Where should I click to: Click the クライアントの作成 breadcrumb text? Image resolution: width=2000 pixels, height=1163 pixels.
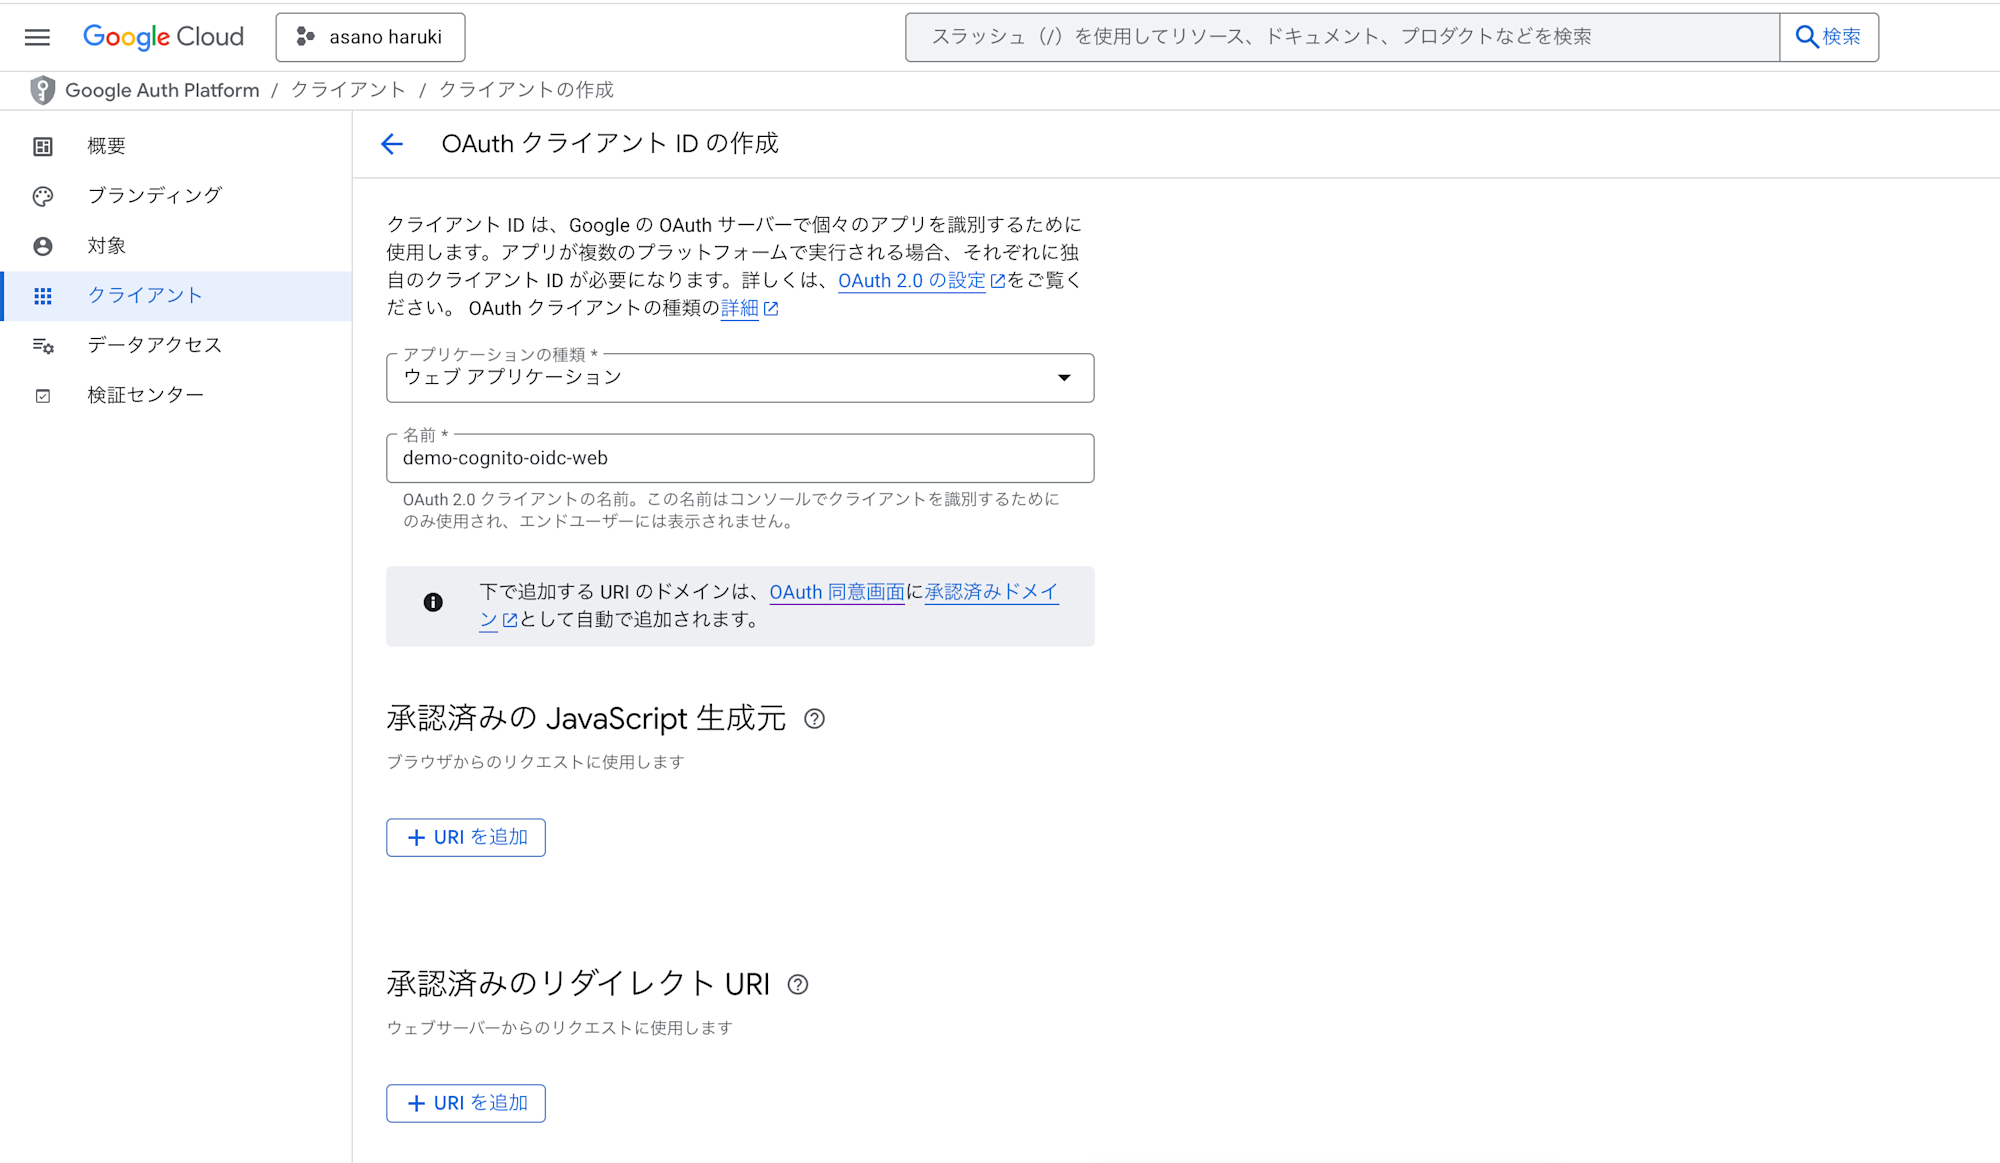tap(526, 90)
